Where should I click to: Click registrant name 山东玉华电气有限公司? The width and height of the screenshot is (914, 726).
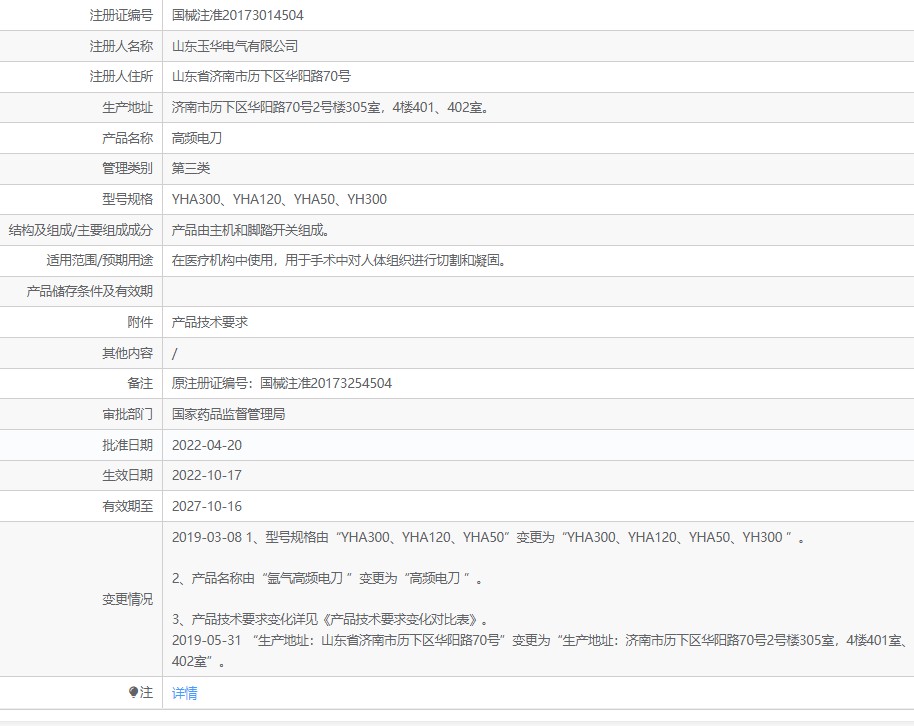(x=235, y=46)
